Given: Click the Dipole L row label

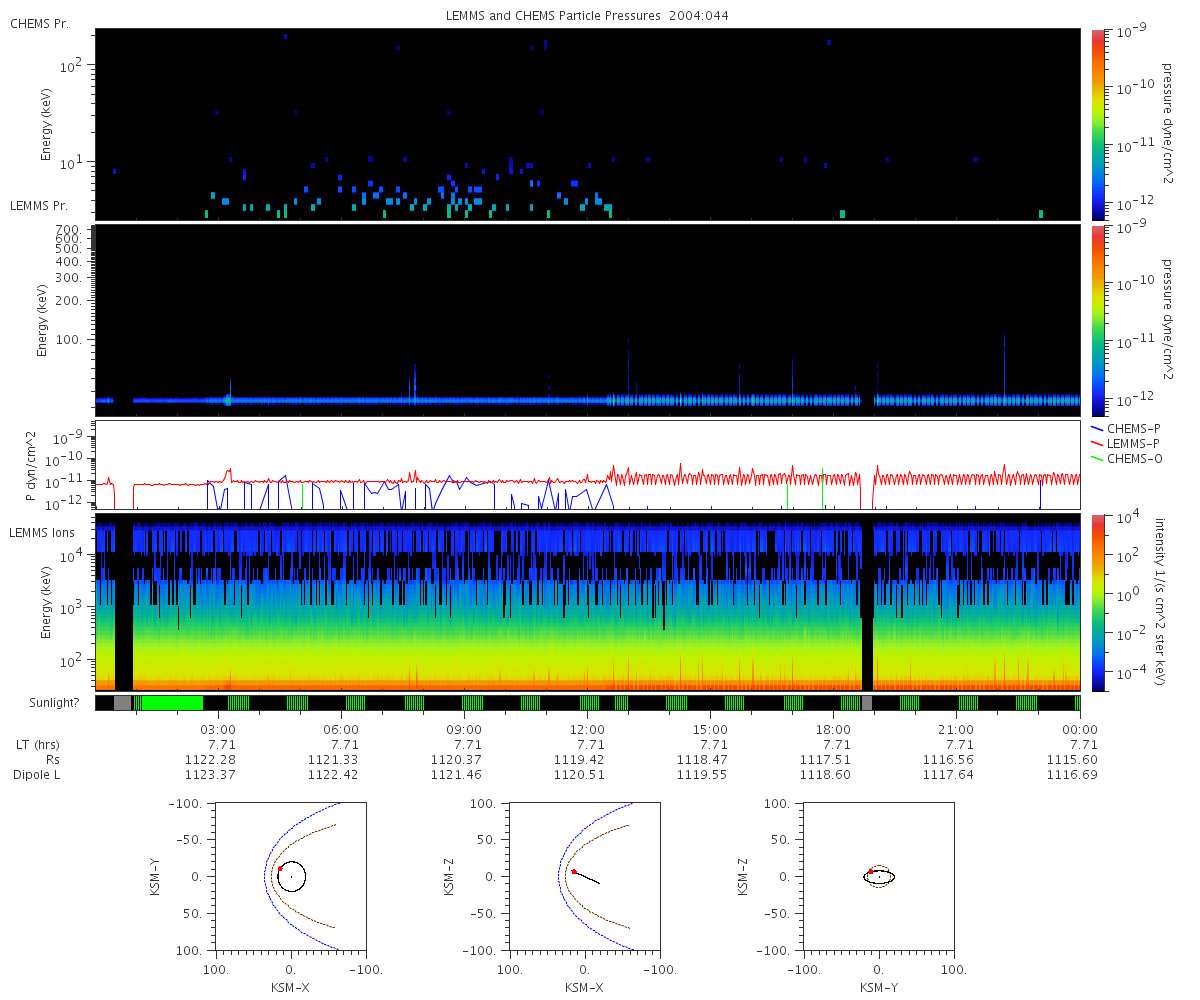Looking at the screenshot, I should [x=40, y=775].
